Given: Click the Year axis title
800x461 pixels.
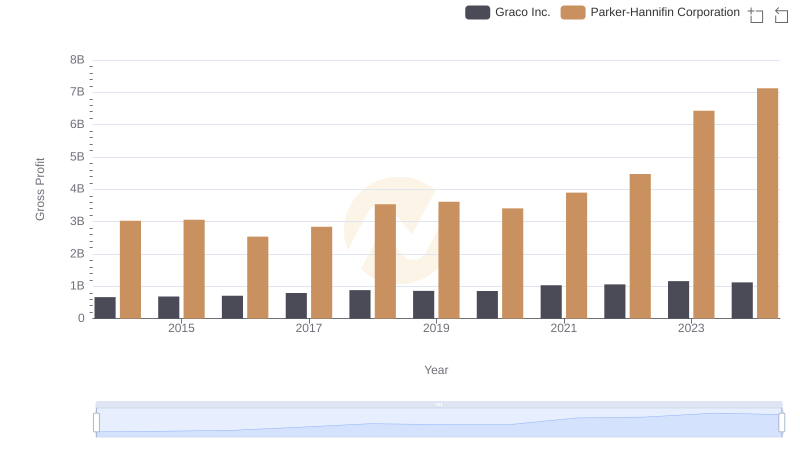Looking at the screenshot, I should pos(436,370).
